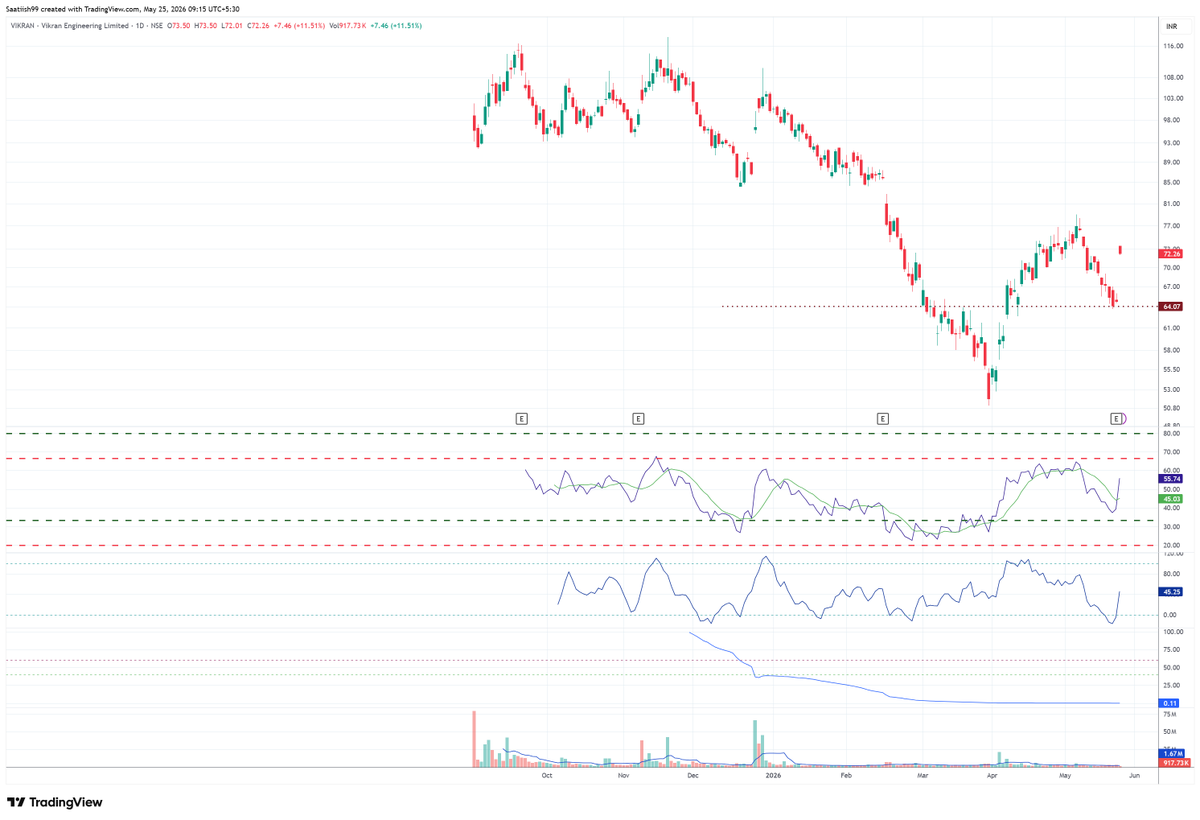Viewport: 1200px width, 820px height.
Task: Open the earnings E marker nearest the Feb label
Action: point(882,419)
